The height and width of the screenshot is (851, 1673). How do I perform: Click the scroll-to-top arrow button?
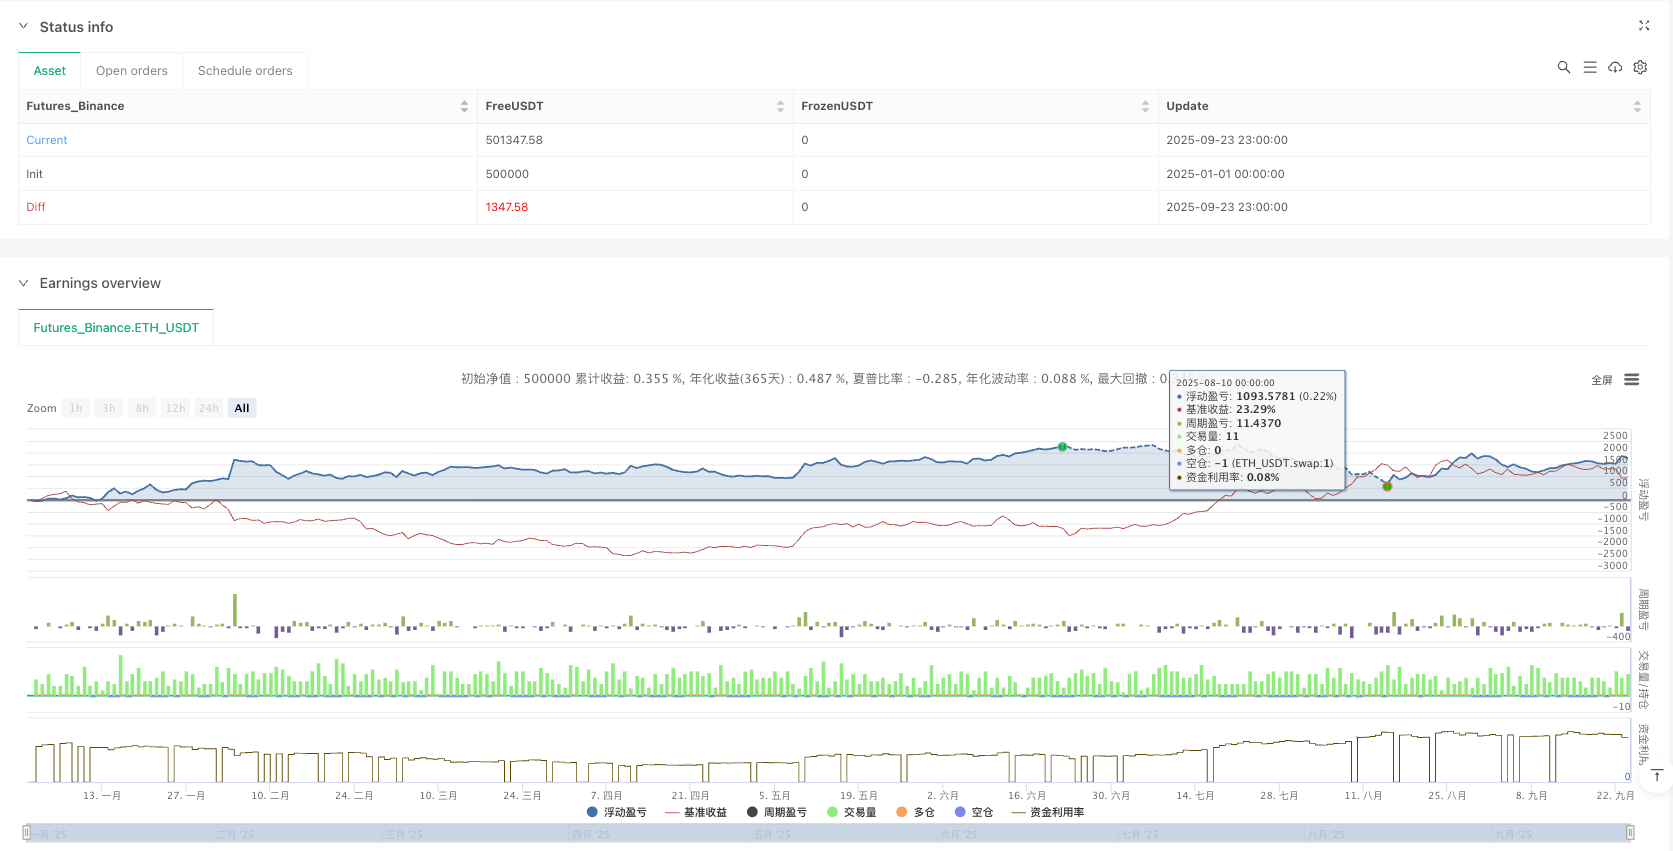[x=1656, y=776]
